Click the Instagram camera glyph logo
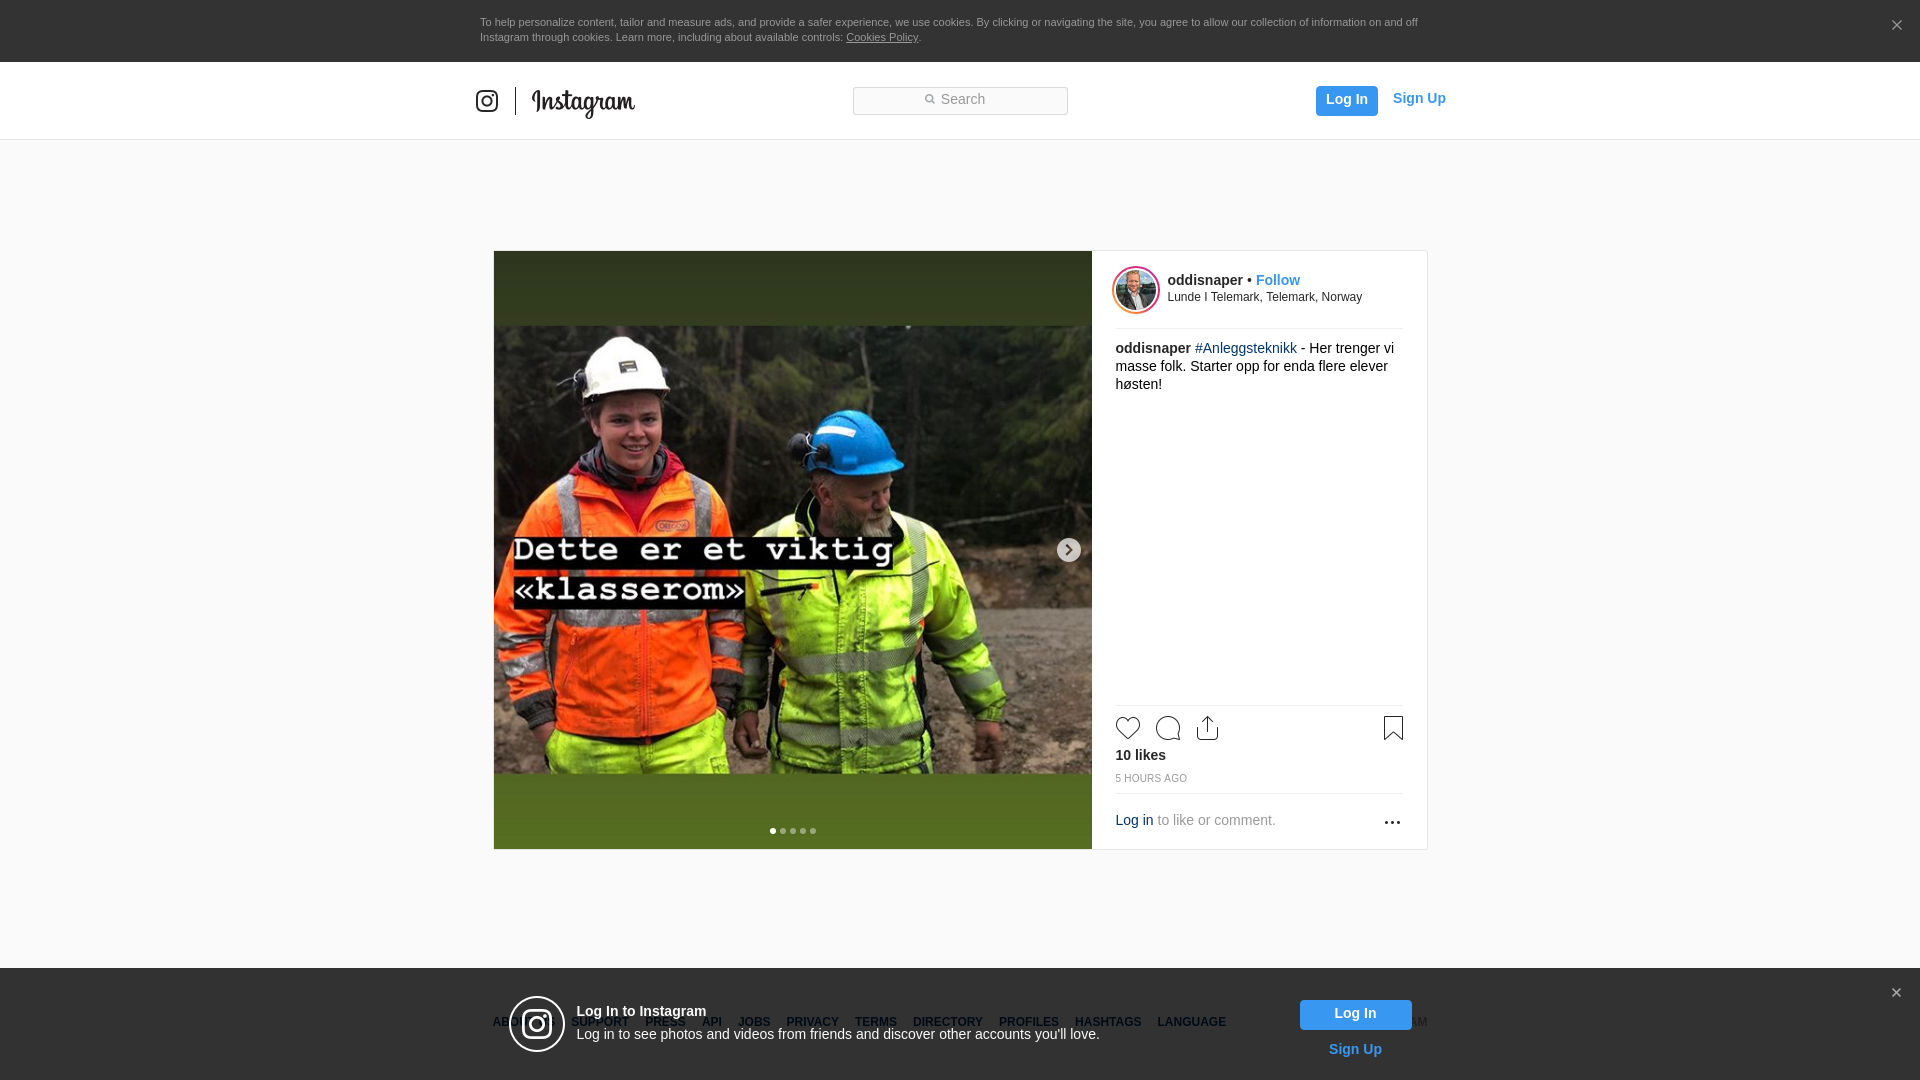This screenshot has height=1080, width=1920. pos(487,101)
